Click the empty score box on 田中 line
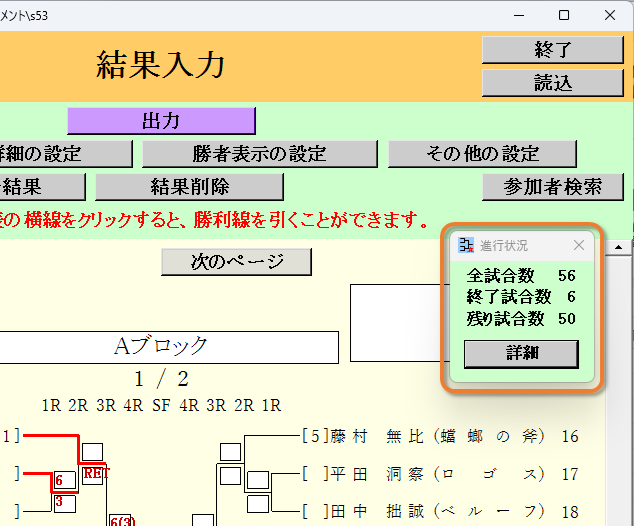 (x=258, y=504)
